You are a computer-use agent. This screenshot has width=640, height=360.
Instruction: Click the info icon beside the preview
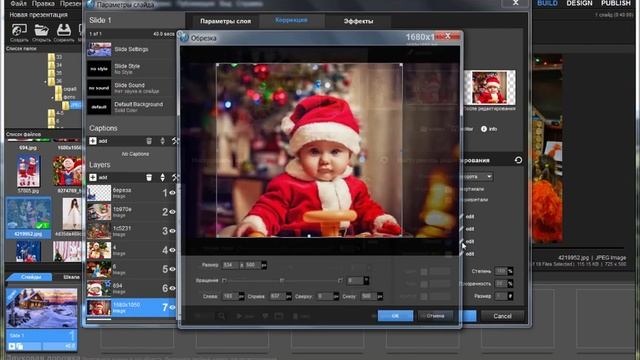tap(484, 129)
